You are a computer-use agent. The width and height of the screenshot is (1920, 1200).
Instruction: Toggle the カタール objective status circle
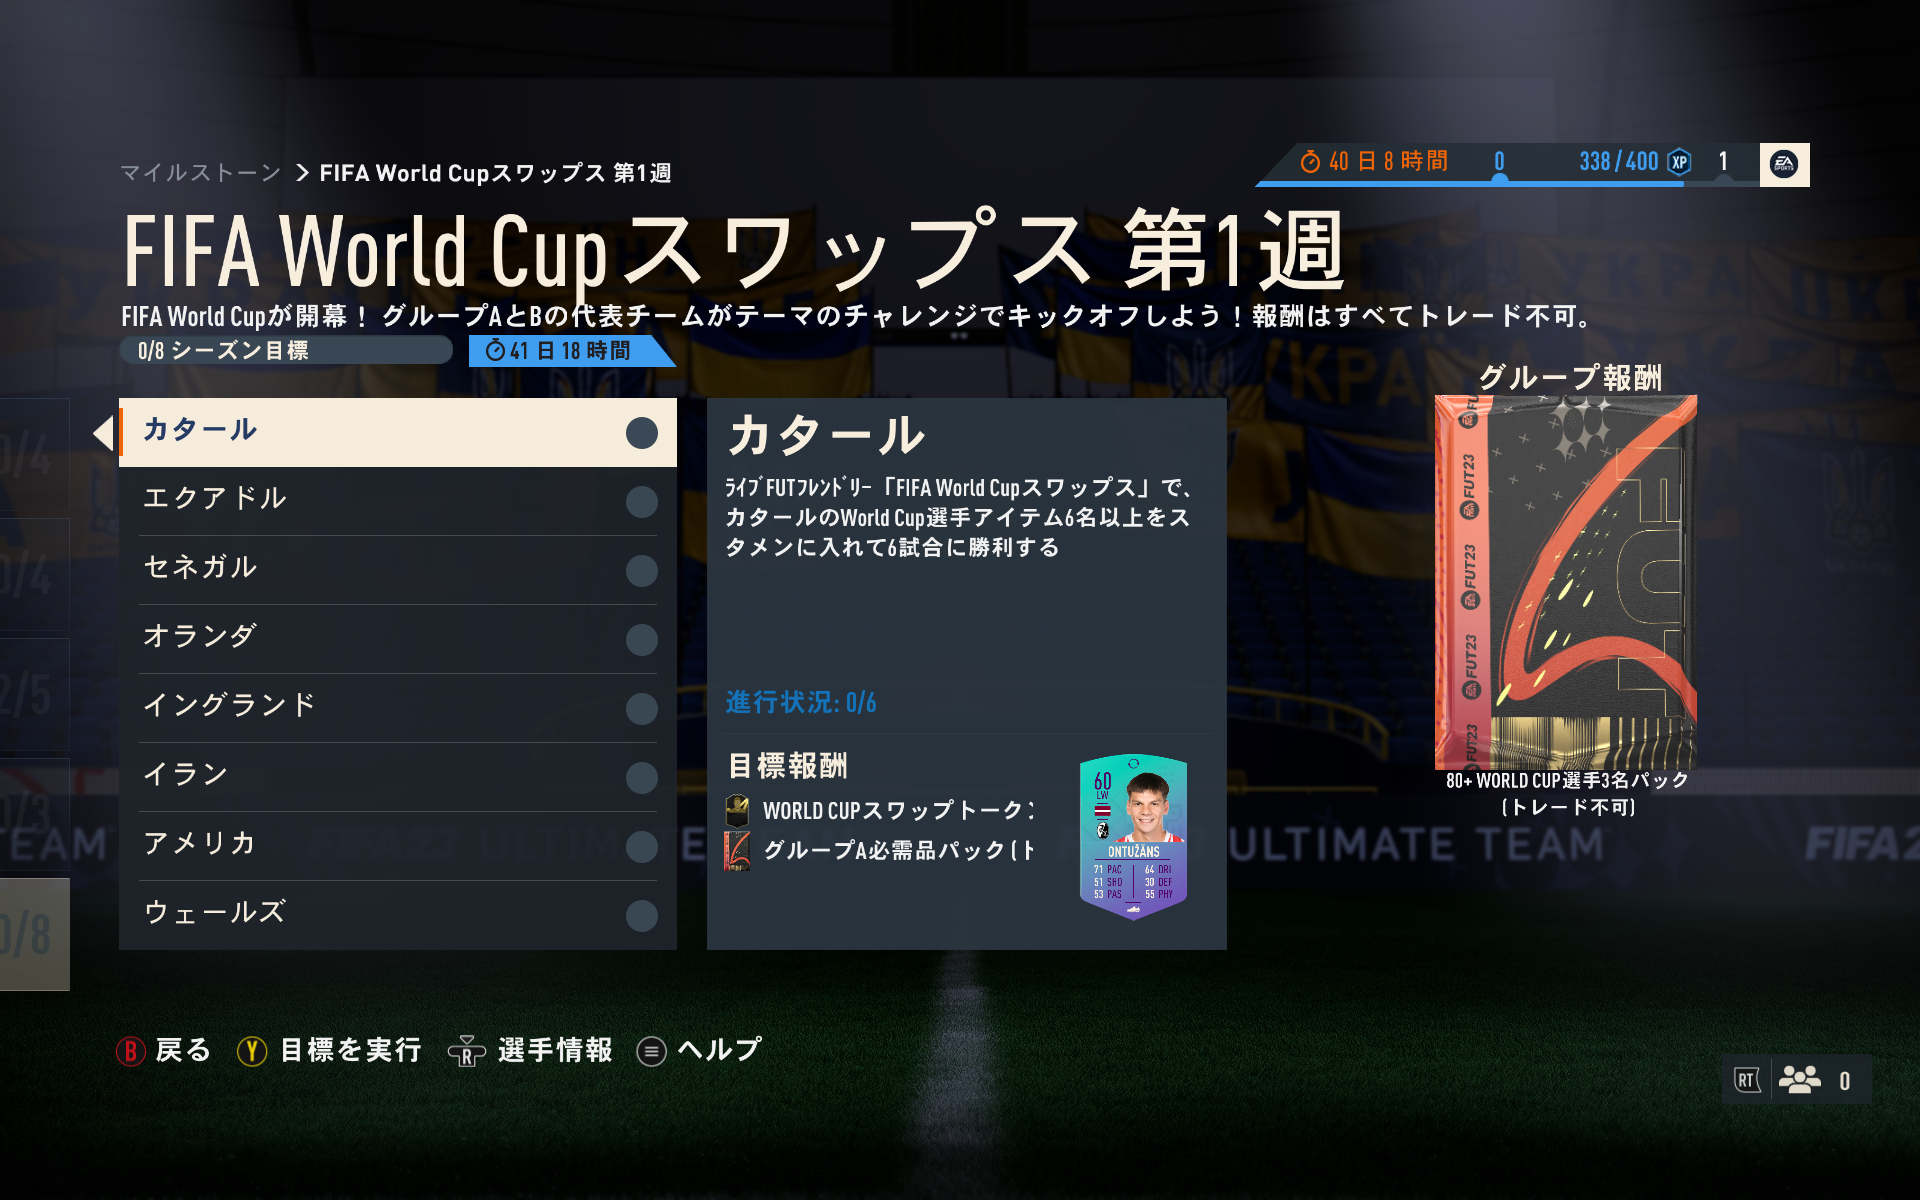(641, 433)
